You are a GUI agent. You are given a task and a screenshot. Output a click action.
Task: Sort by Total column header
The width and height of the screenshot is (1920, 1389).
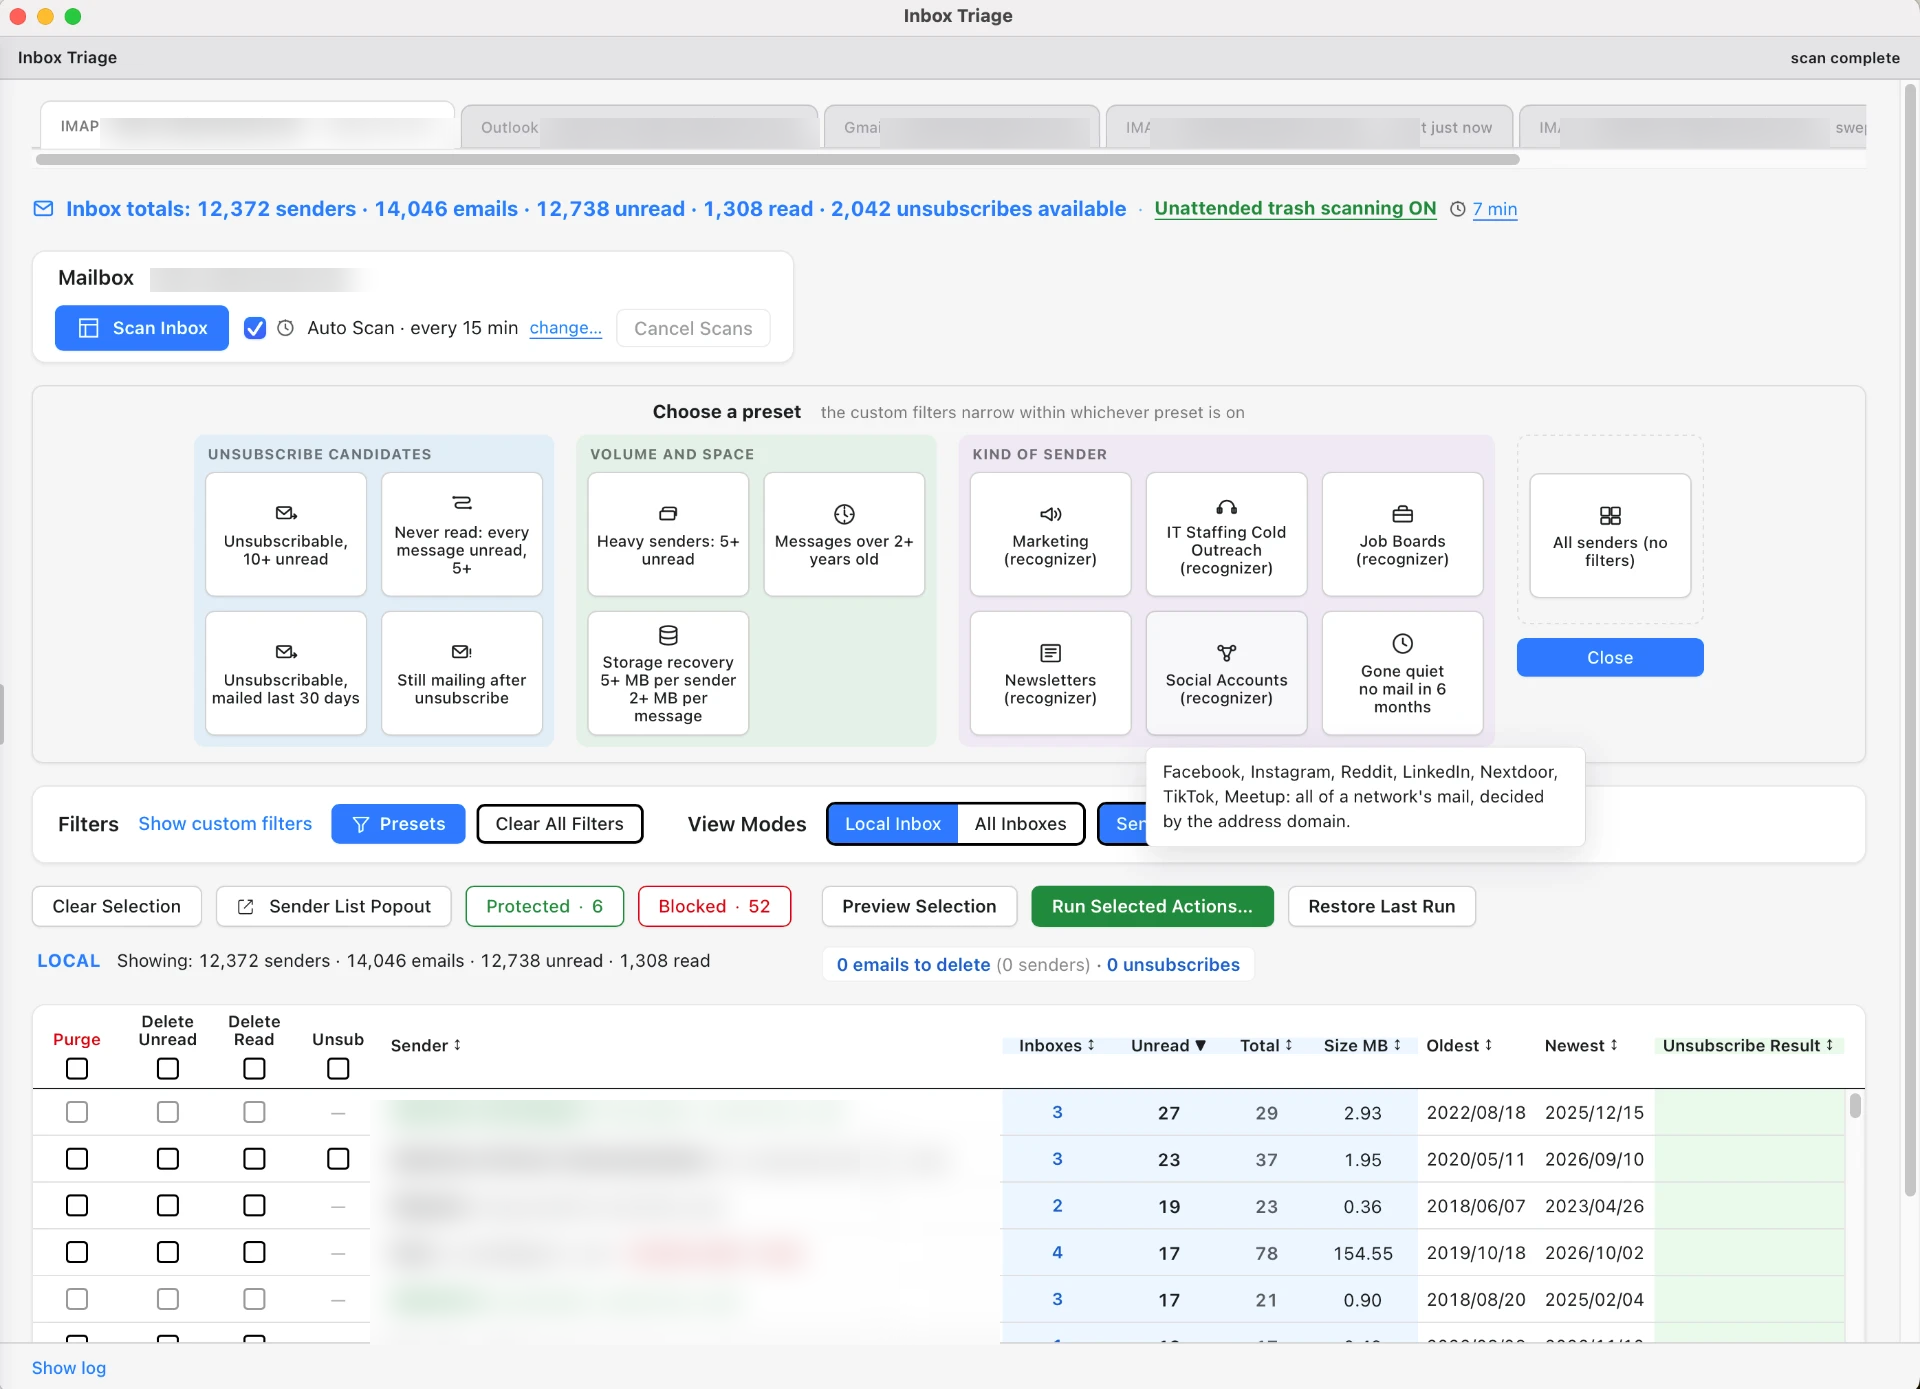(x=1266, y=1045)
